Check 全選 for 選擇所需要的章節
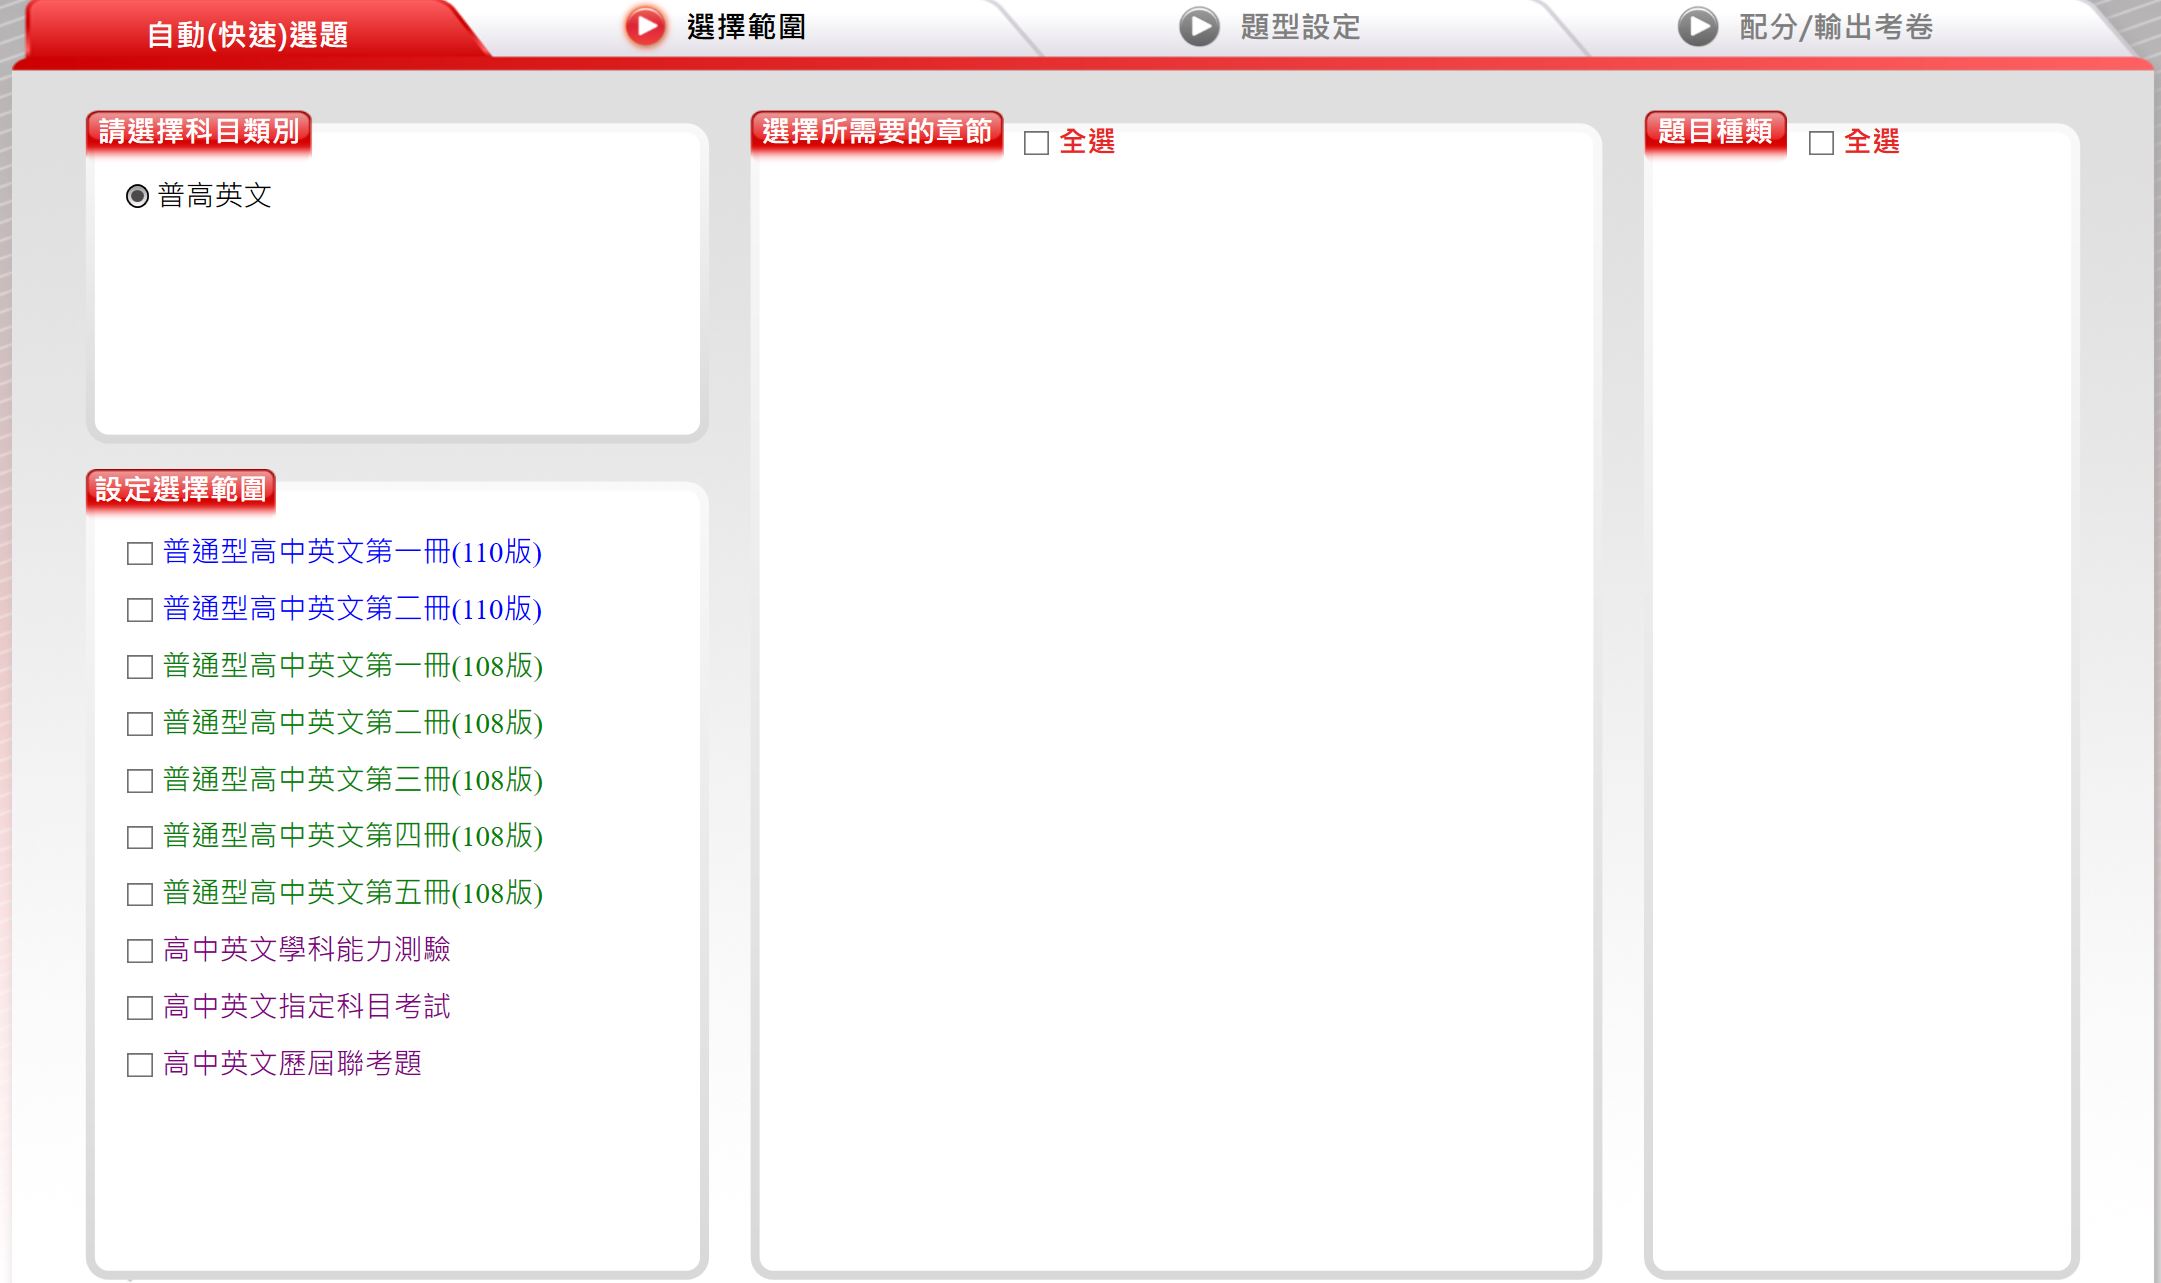 pyautogui.click(x=1037, y=143)
